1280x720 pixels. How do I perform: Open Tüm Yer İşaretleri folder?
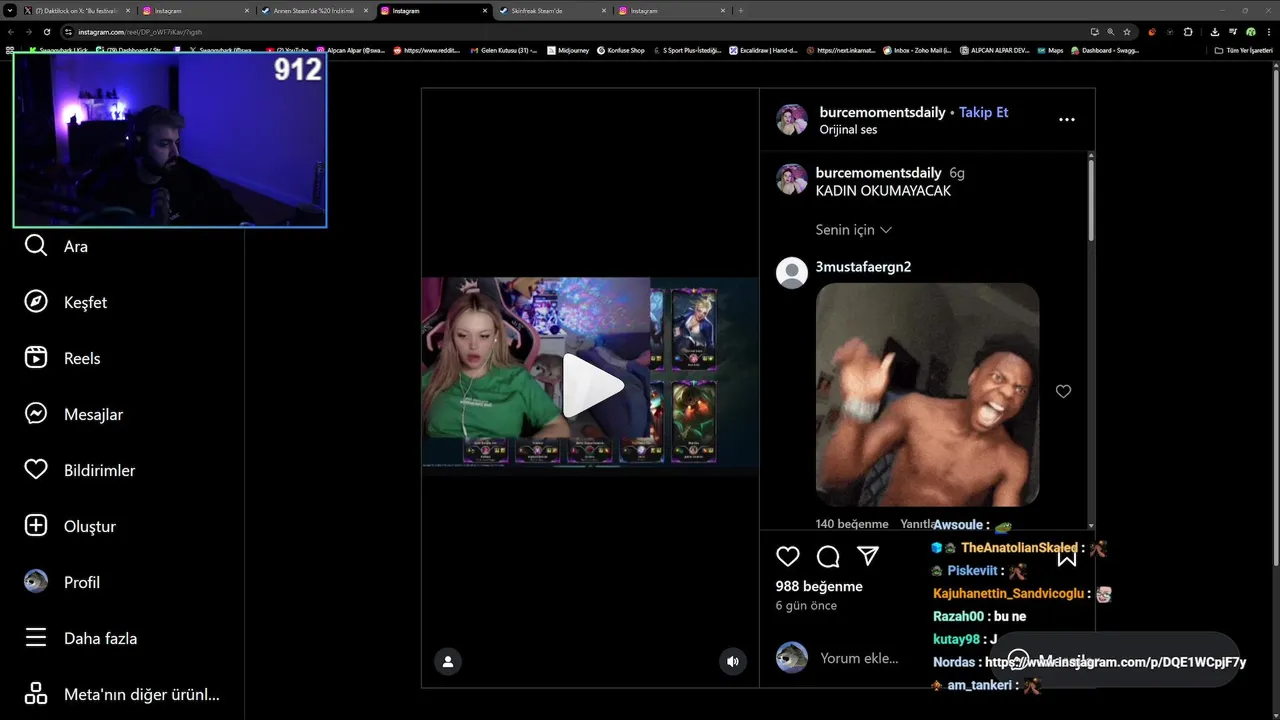1243,50
